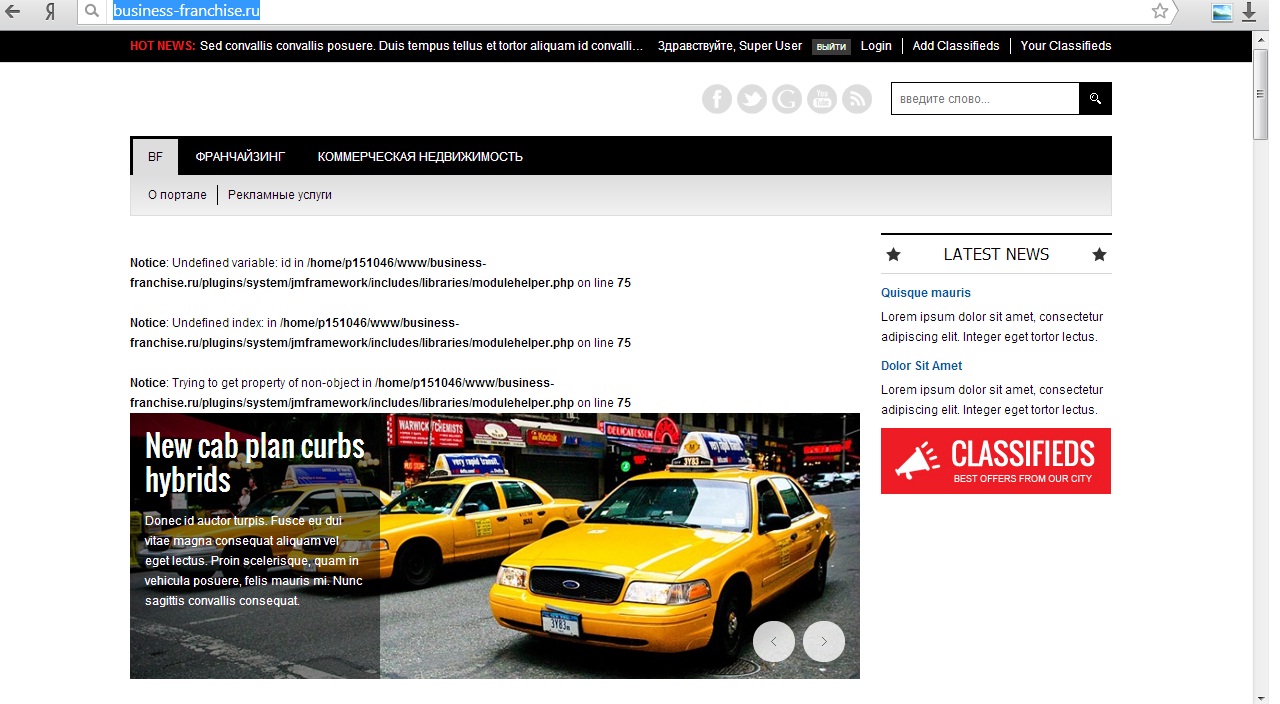1280x704 pixels.
Task: Open the picture icon in the browser toolbar
Action: point(1222,12)
